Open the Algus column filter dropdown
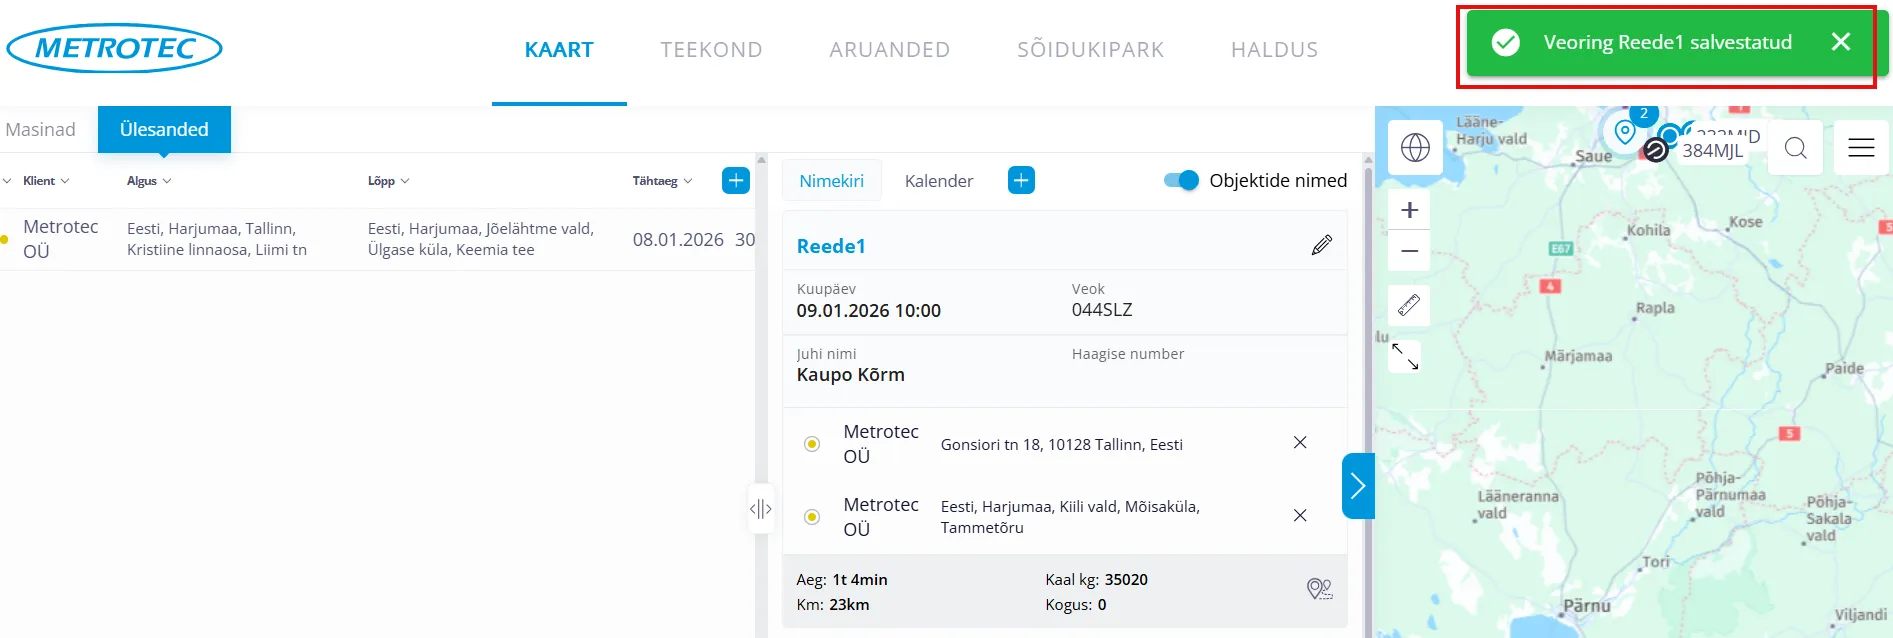This screenshot has height=638, width=1893. 149,181
